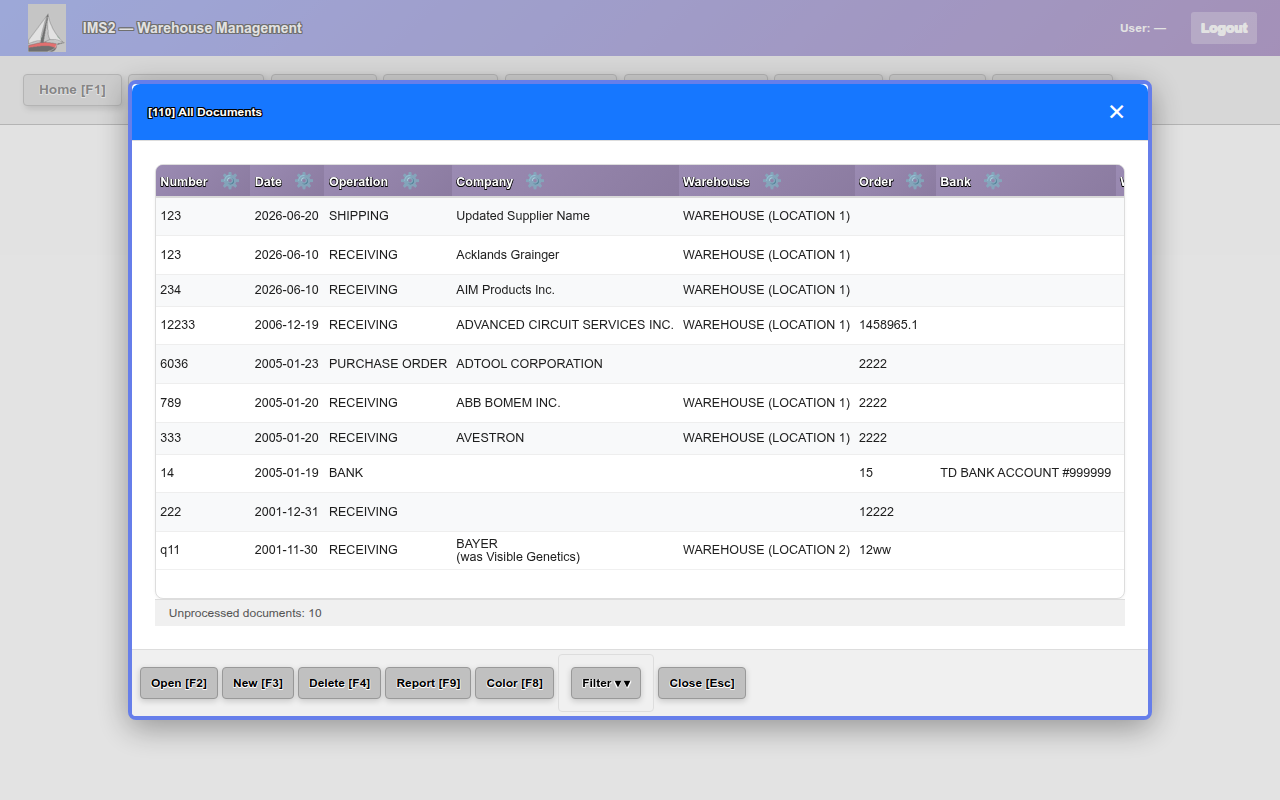Select the Acklands Grainger row

pos(640,255)
